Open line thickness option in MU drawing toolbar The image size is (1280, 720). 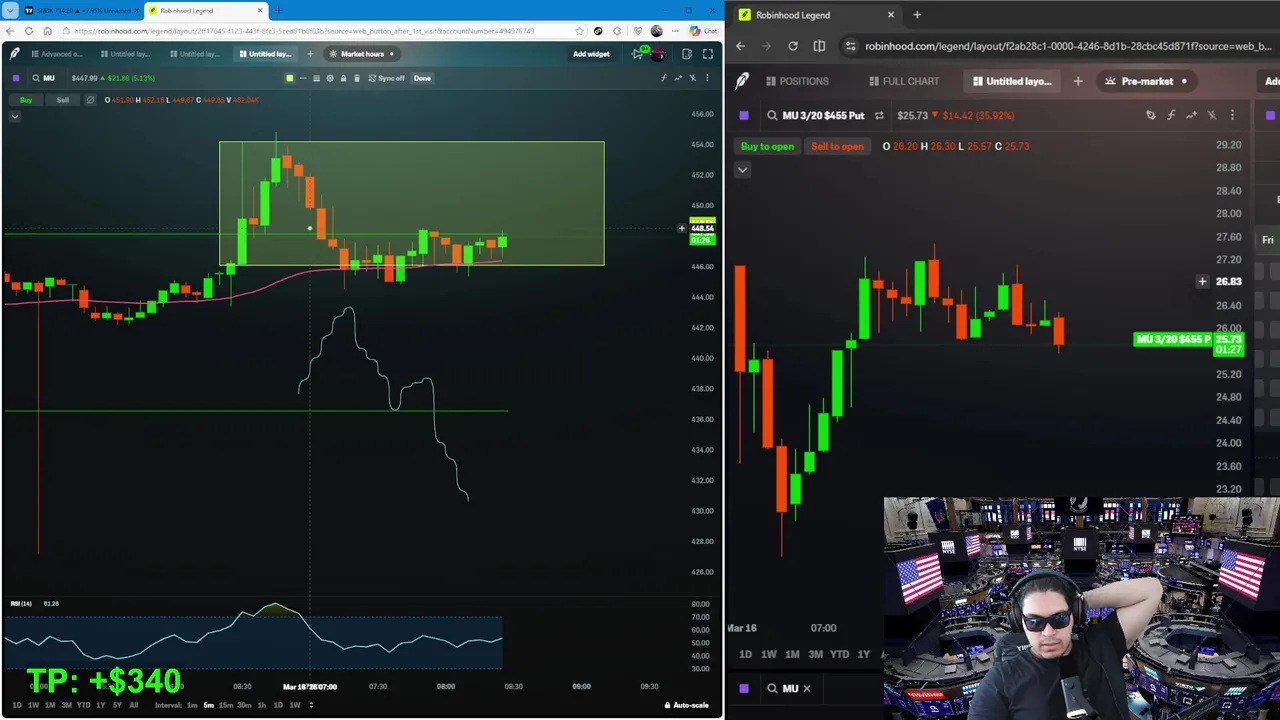pyautogui.click(x=316, y=78)
